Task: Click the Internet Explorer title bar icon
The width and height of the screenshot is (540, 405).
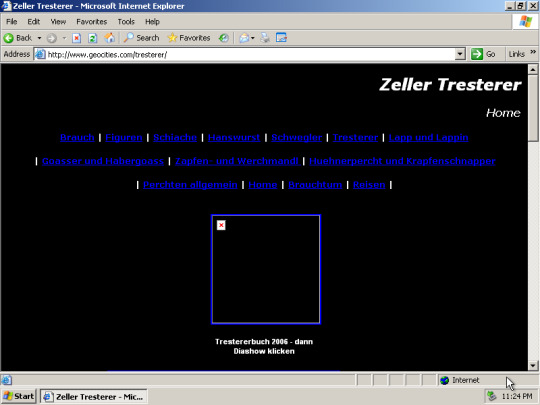Action: click(6, 6)
